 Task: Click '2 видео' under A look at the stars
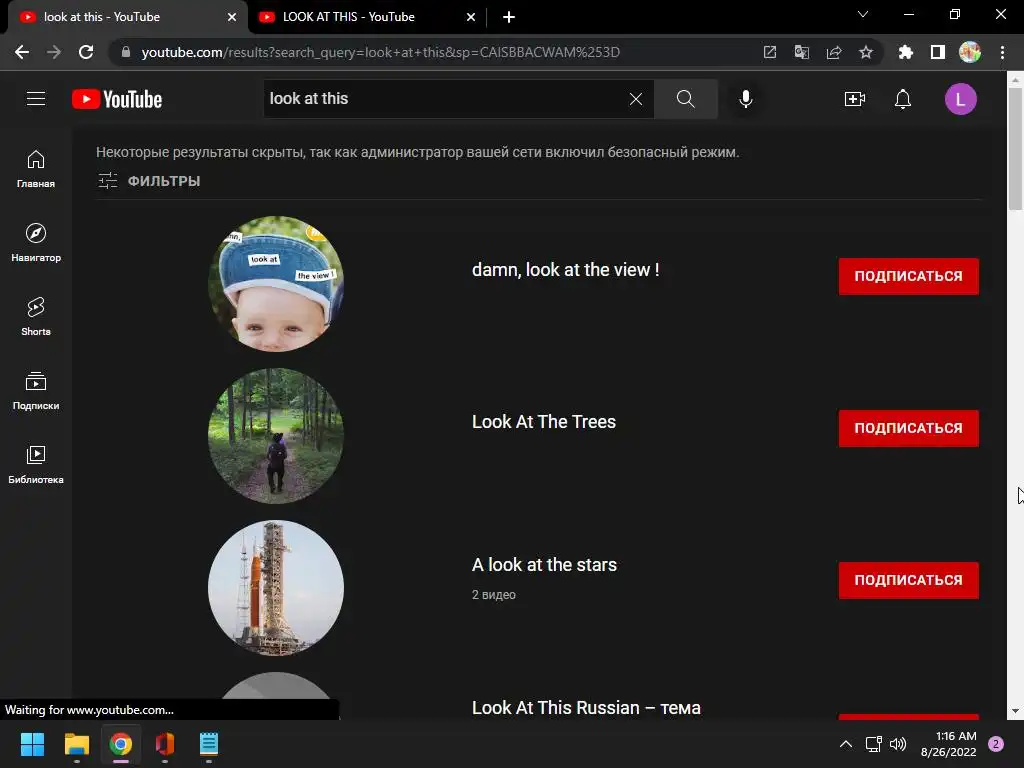494,595
